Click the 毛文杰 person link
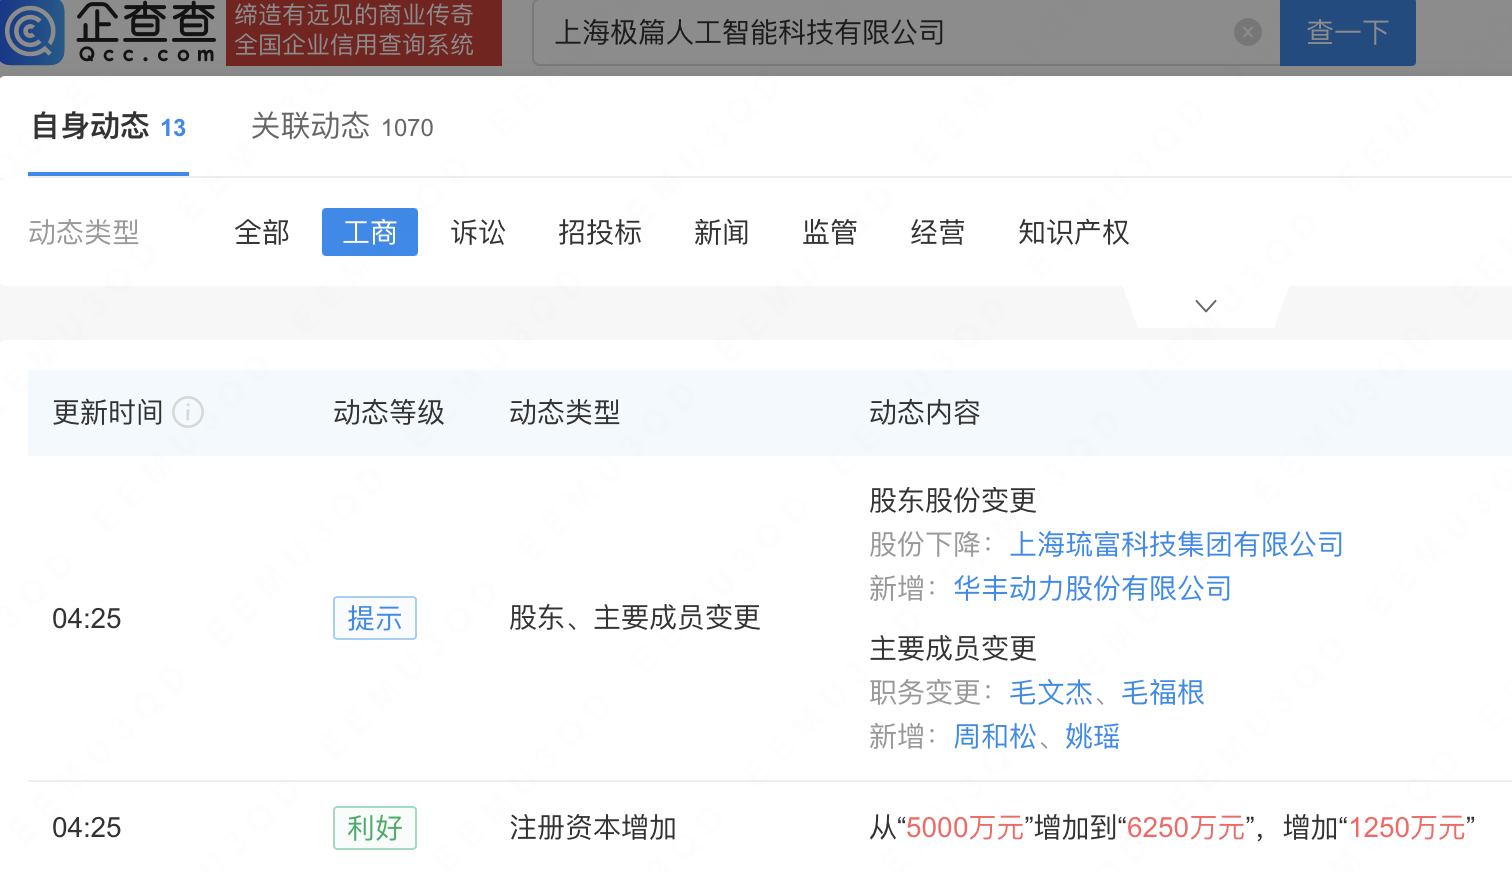1512x872 pixels. tap(1051, 693)
